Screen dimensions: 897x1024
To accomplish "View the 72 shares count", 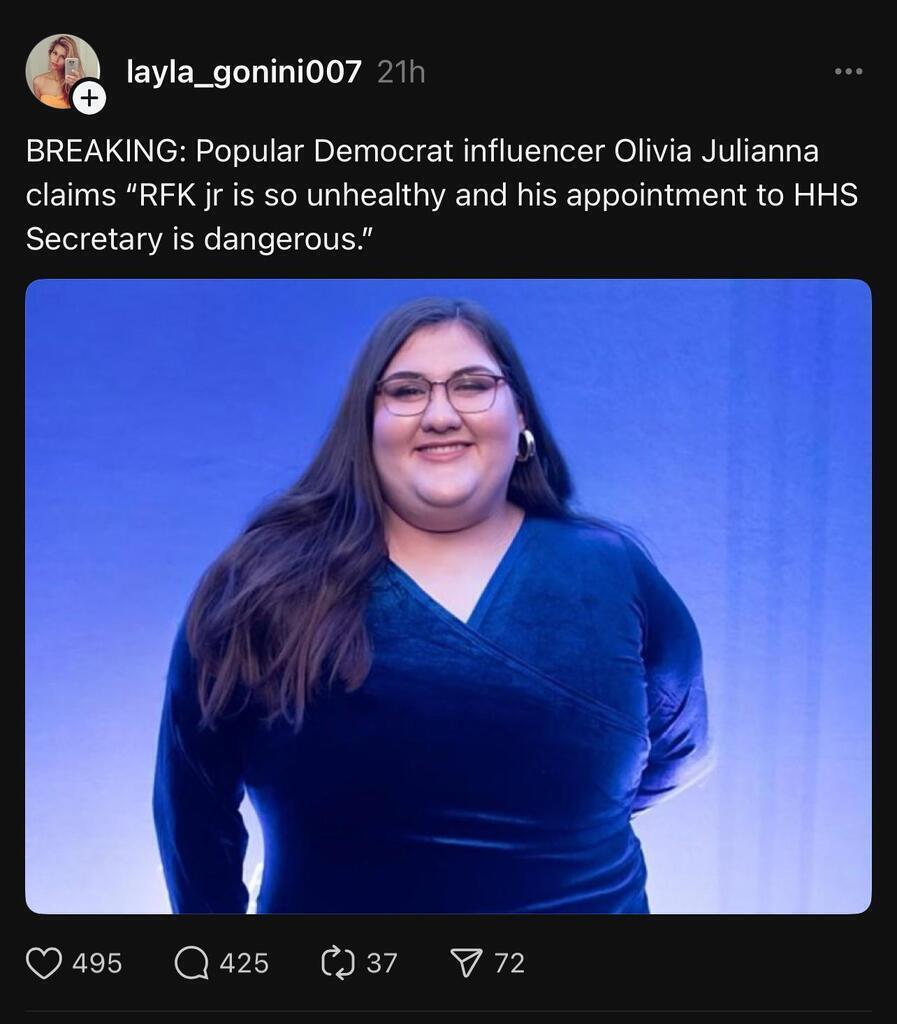I will click(x=510, y=963).
